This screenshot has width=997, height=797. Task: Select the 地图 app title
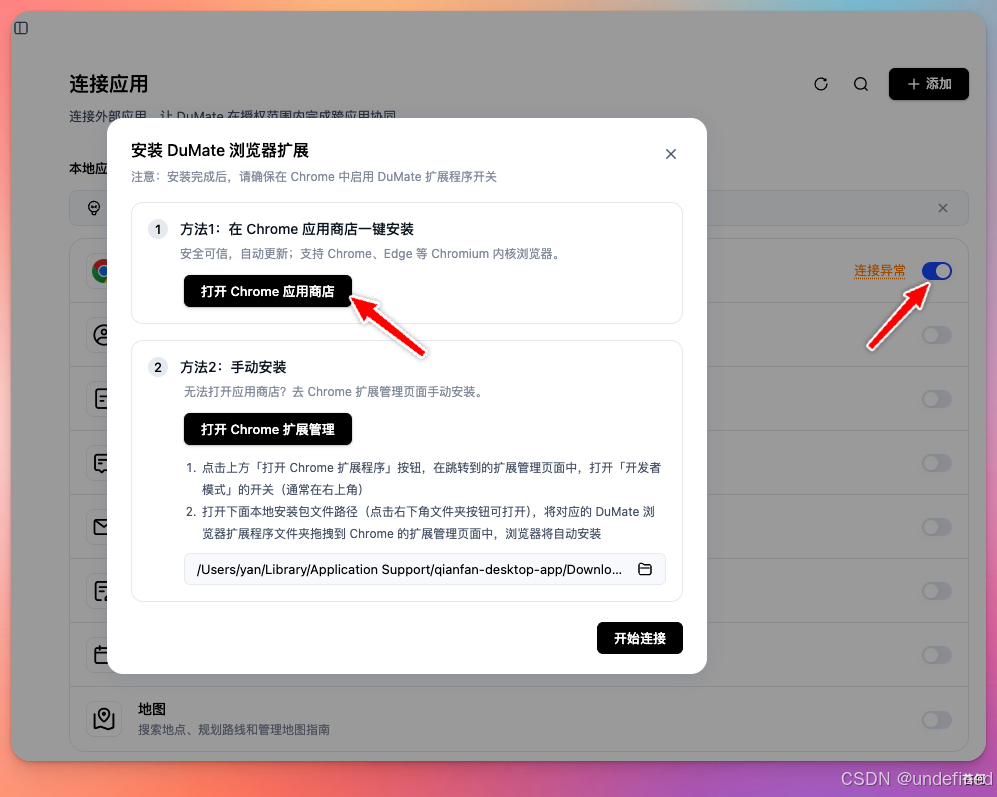tap(152, 709)
